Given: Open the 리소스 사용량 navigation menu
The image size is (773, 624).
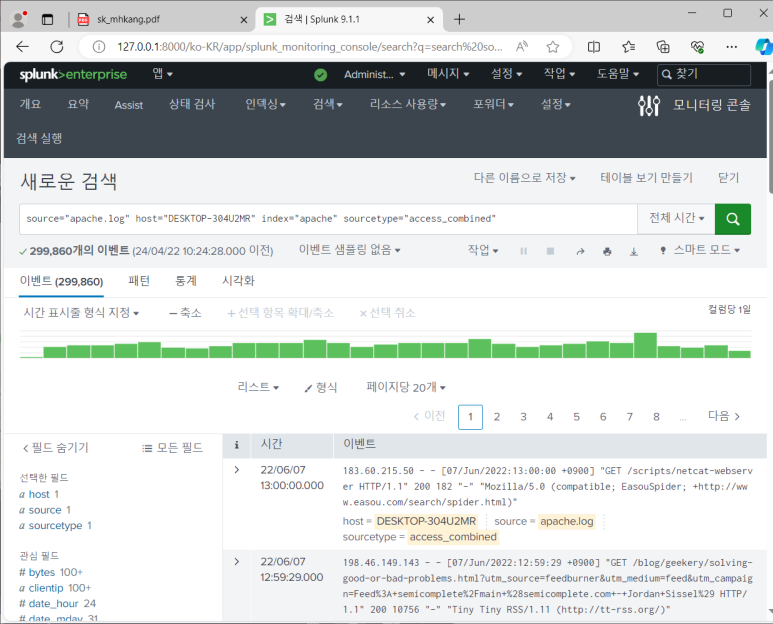Looking at the screenshot, I should pos(408,104).
